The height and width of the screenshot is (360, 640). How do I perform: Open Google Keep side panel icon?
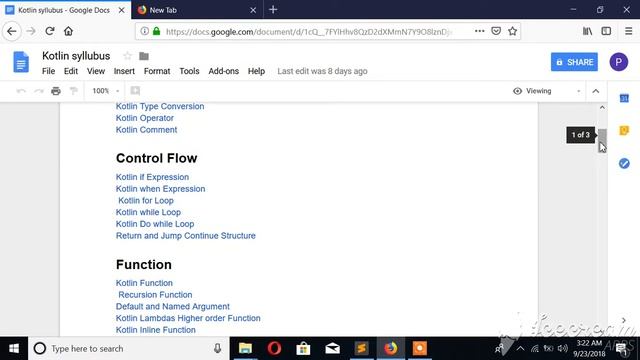coord(624,131)
